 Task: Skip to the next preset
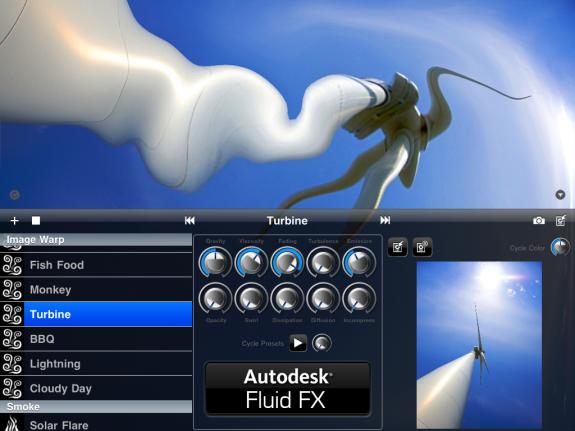tap(385, 220)
